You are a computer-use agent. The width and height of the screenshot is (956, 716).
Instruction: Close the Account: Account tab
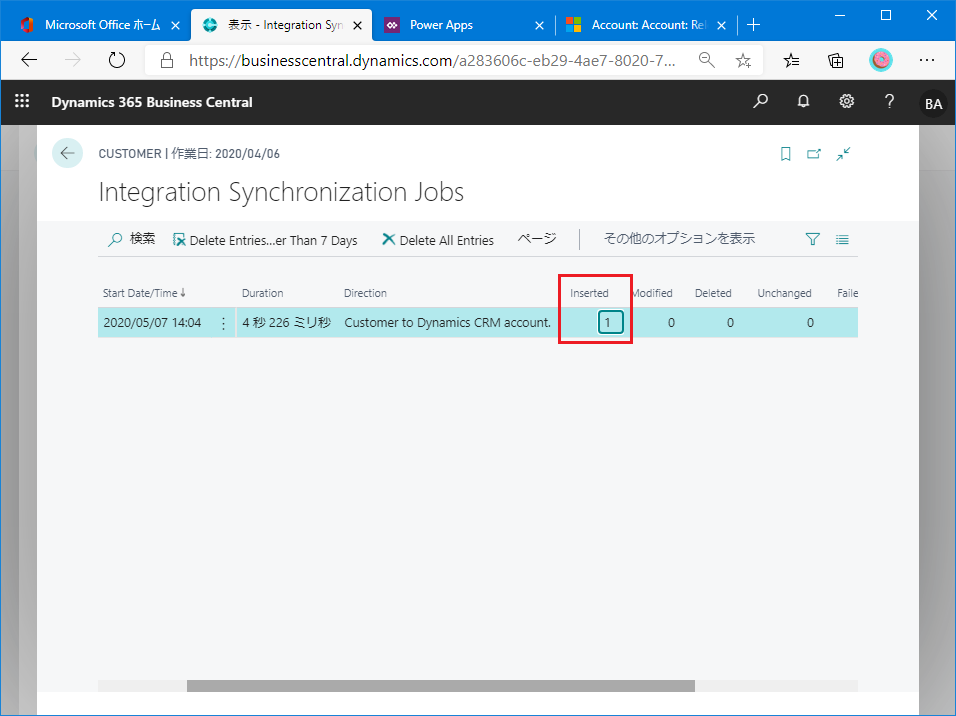[721, 25]
